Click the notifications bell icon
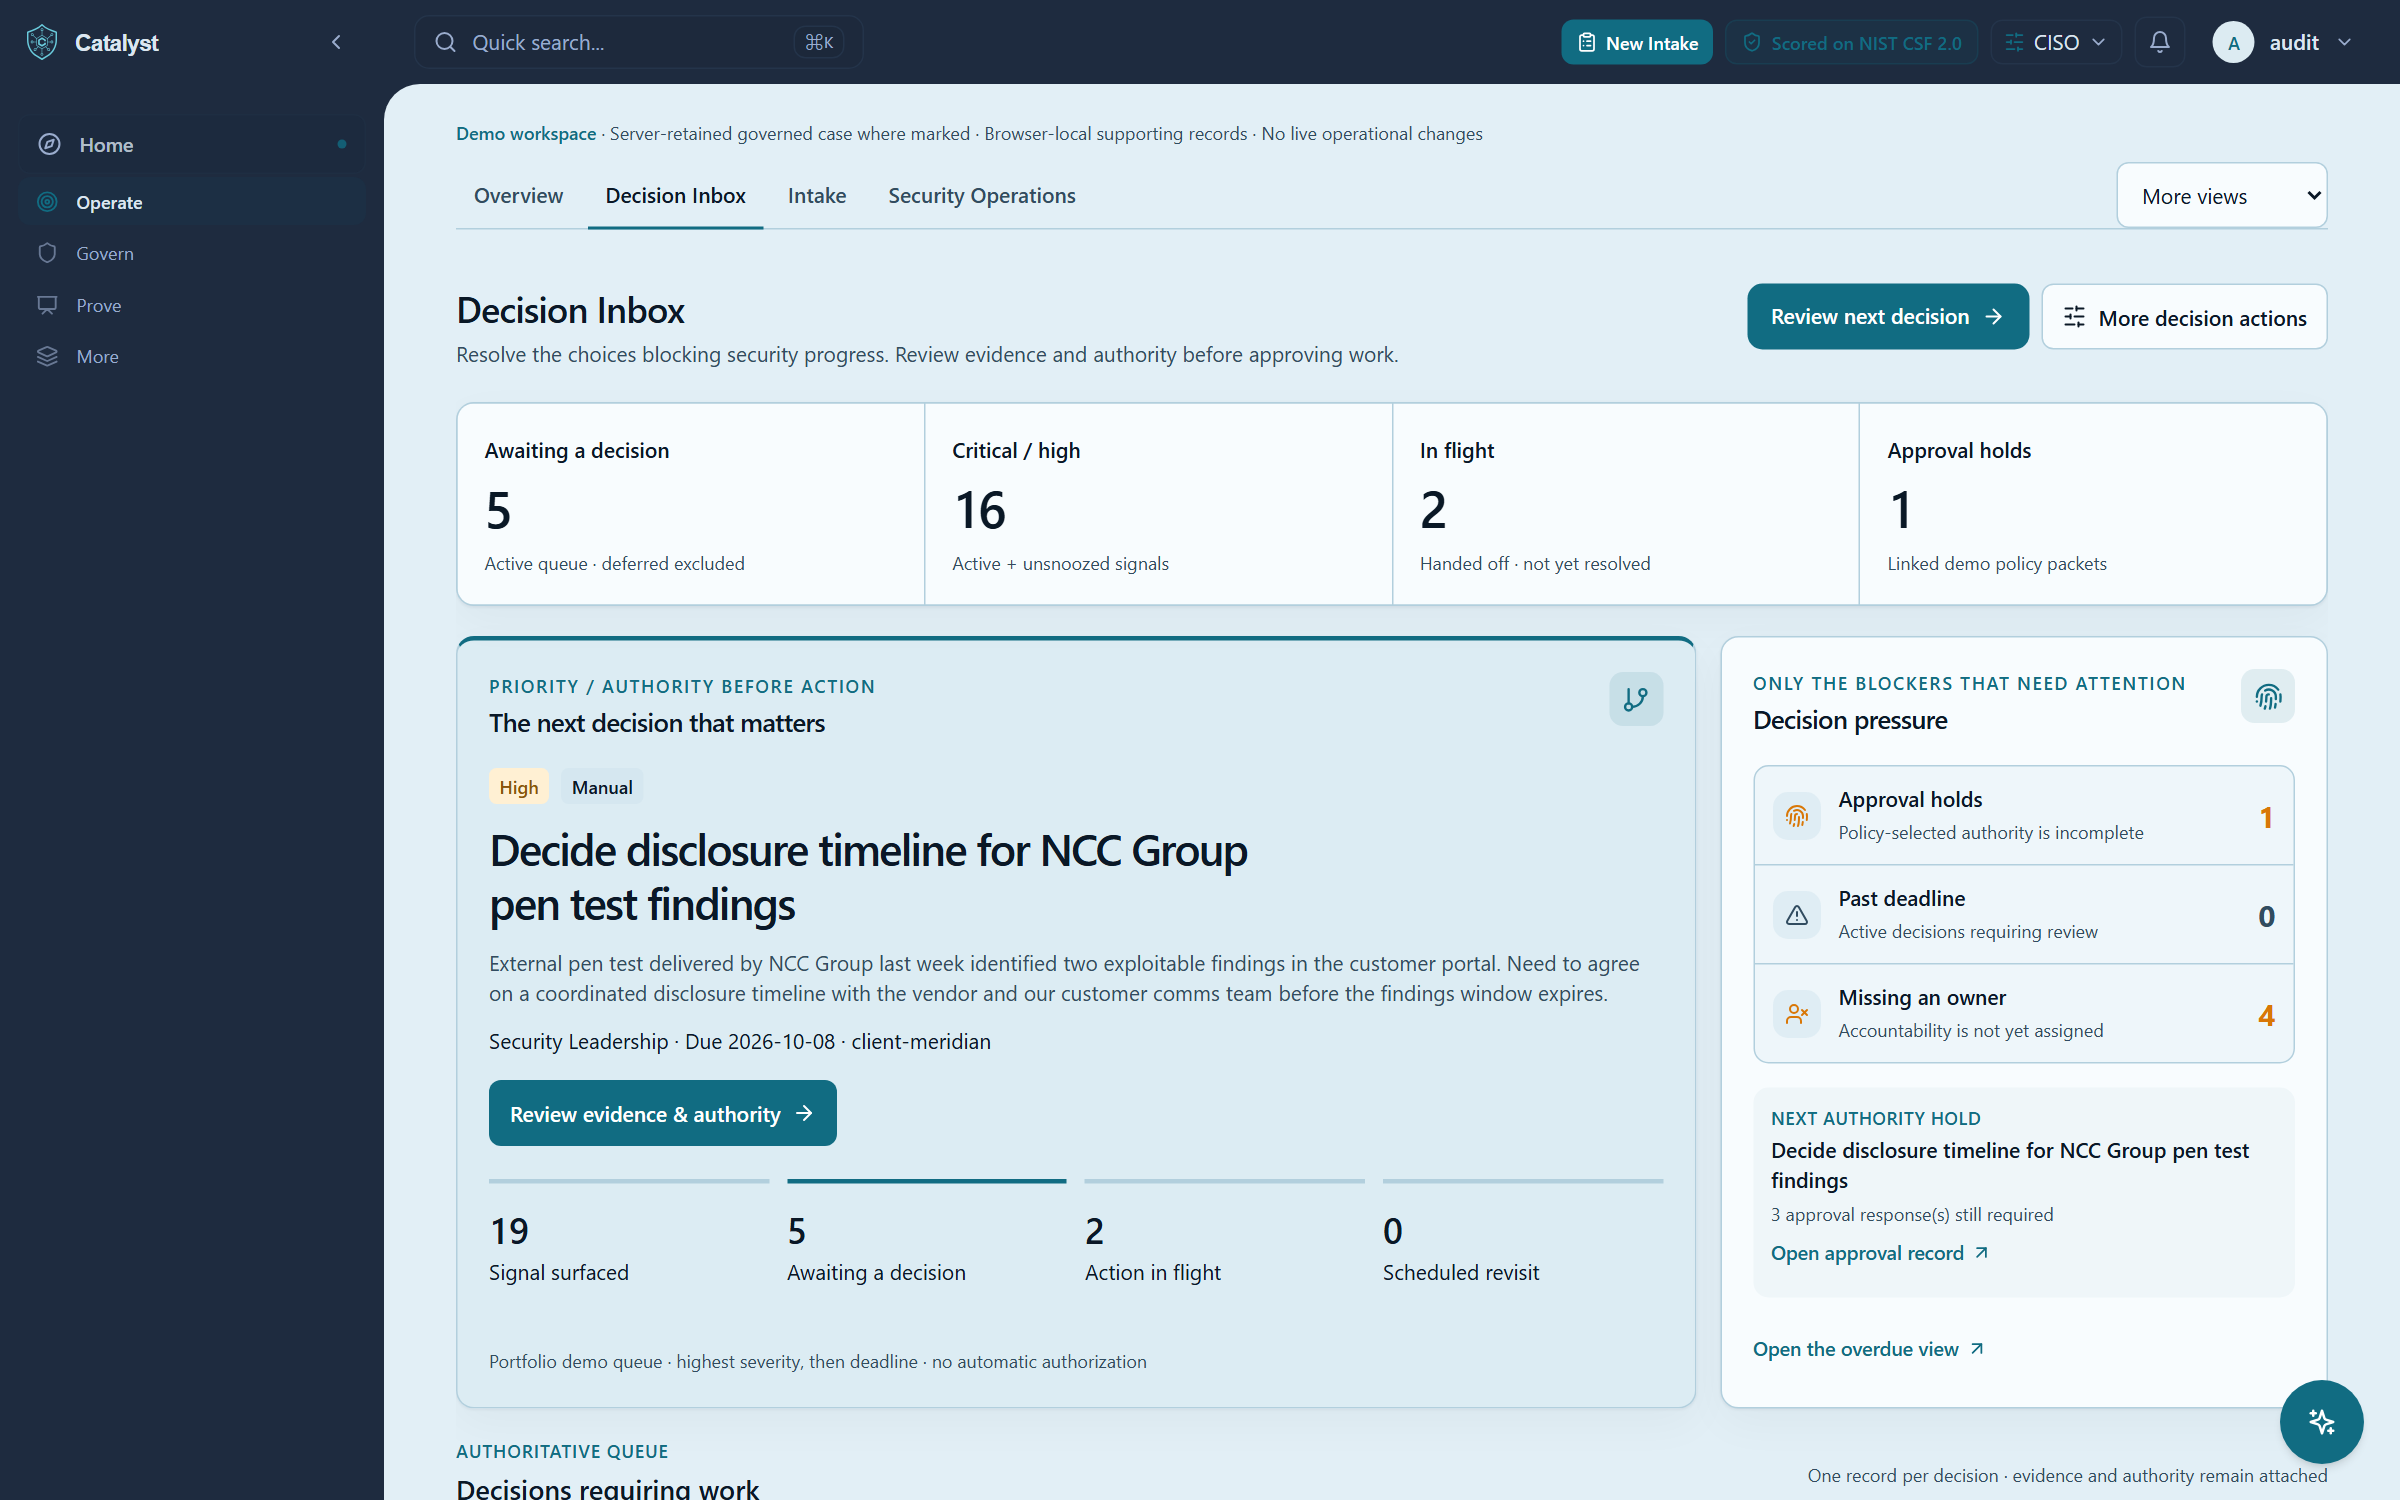Image resolution: width=2400 pixels, height=1500 pixels. point(2160,42)
